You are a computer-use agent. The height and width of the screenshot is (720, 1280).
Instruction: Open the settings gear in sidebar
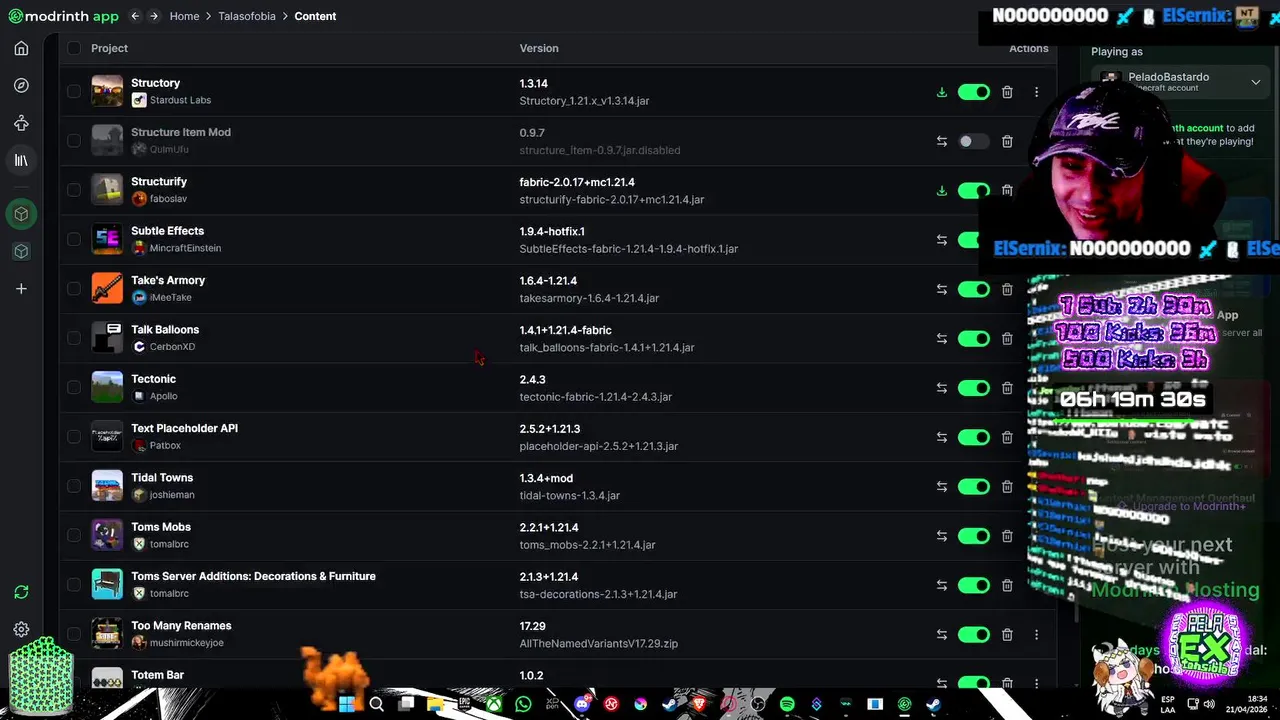(x=21, y=629)
